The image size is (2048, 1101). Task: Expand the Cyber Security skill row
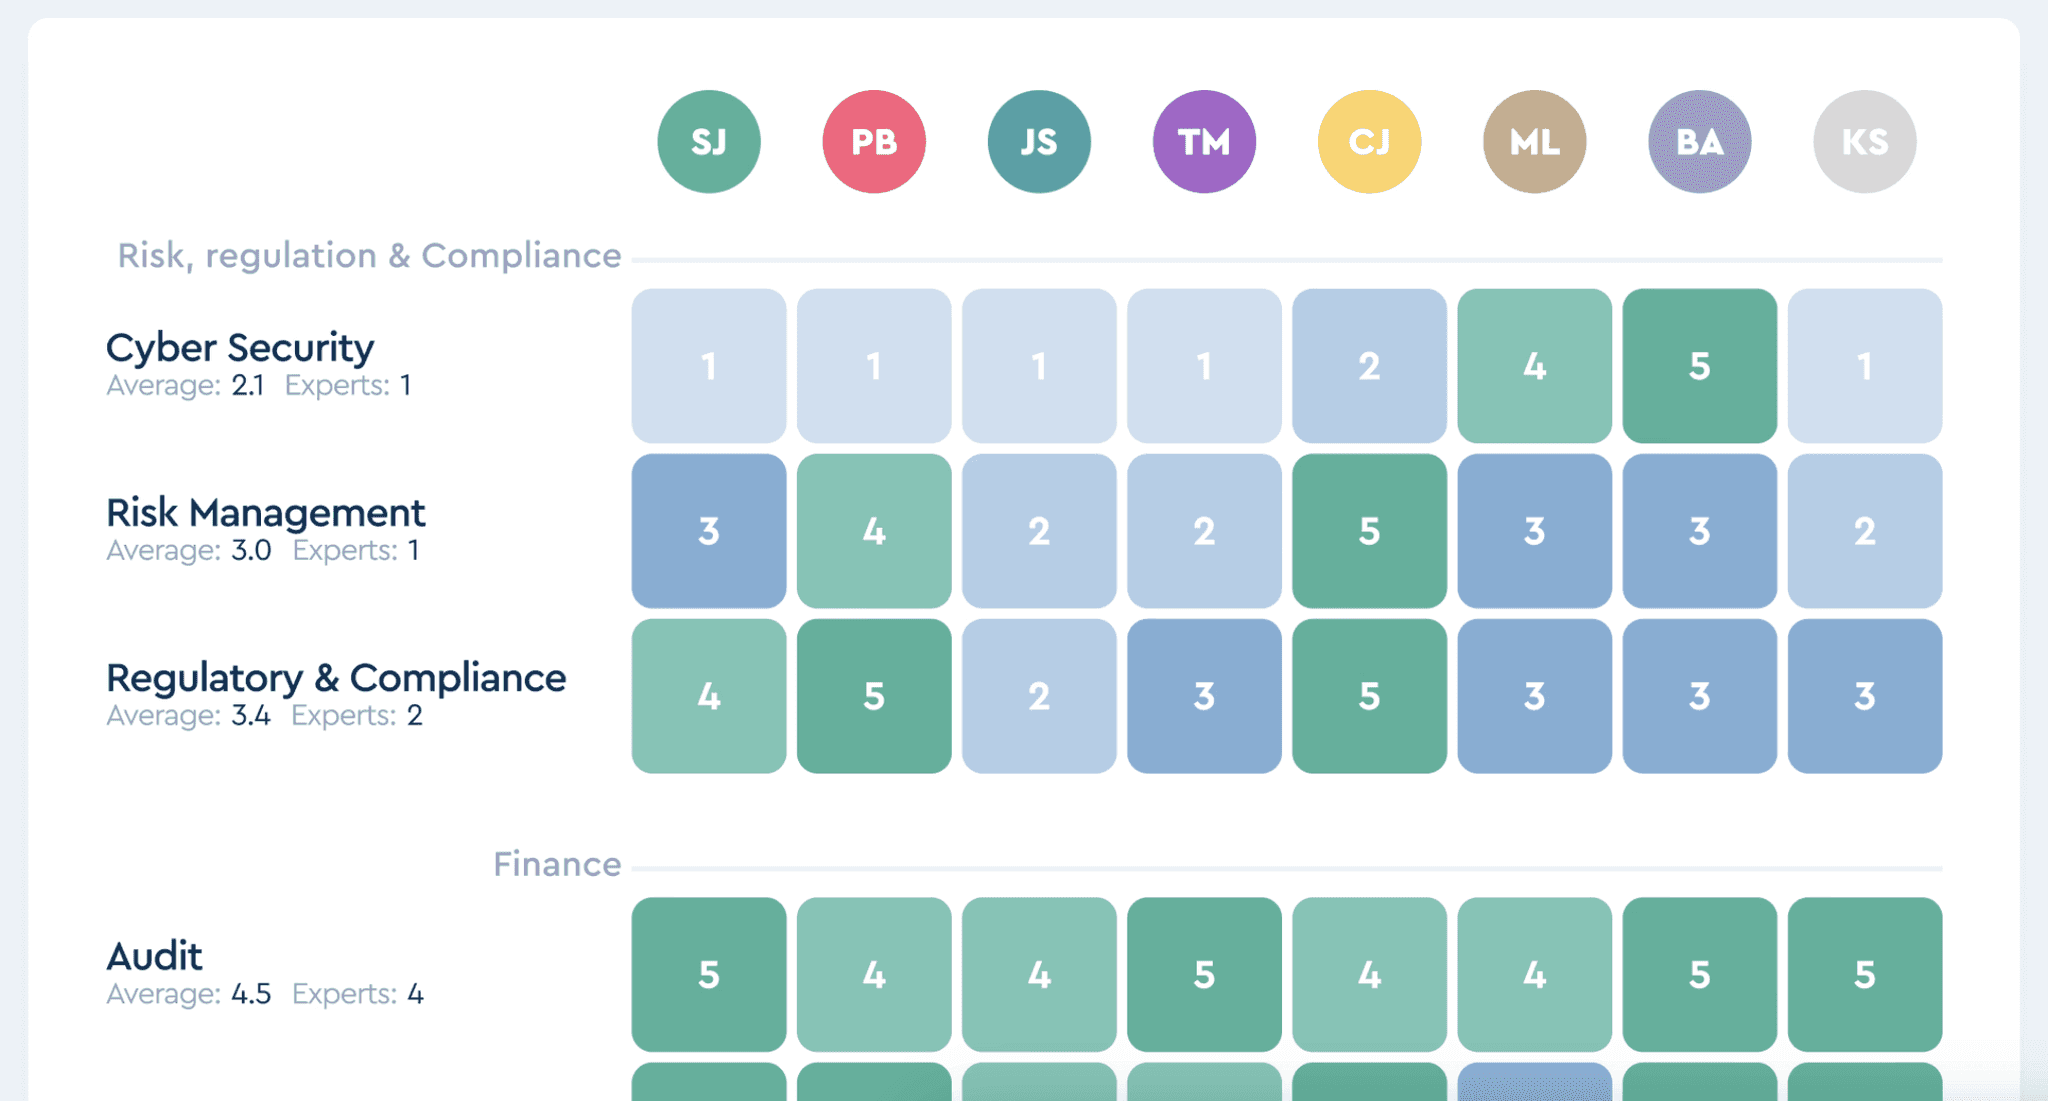(240, 347)
